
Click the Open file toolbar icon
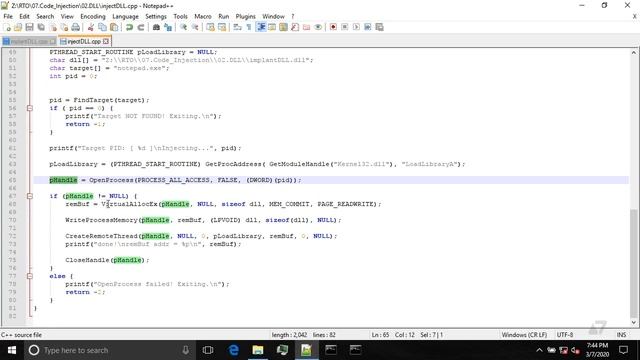pyautogui.click(x=18, y=27)
